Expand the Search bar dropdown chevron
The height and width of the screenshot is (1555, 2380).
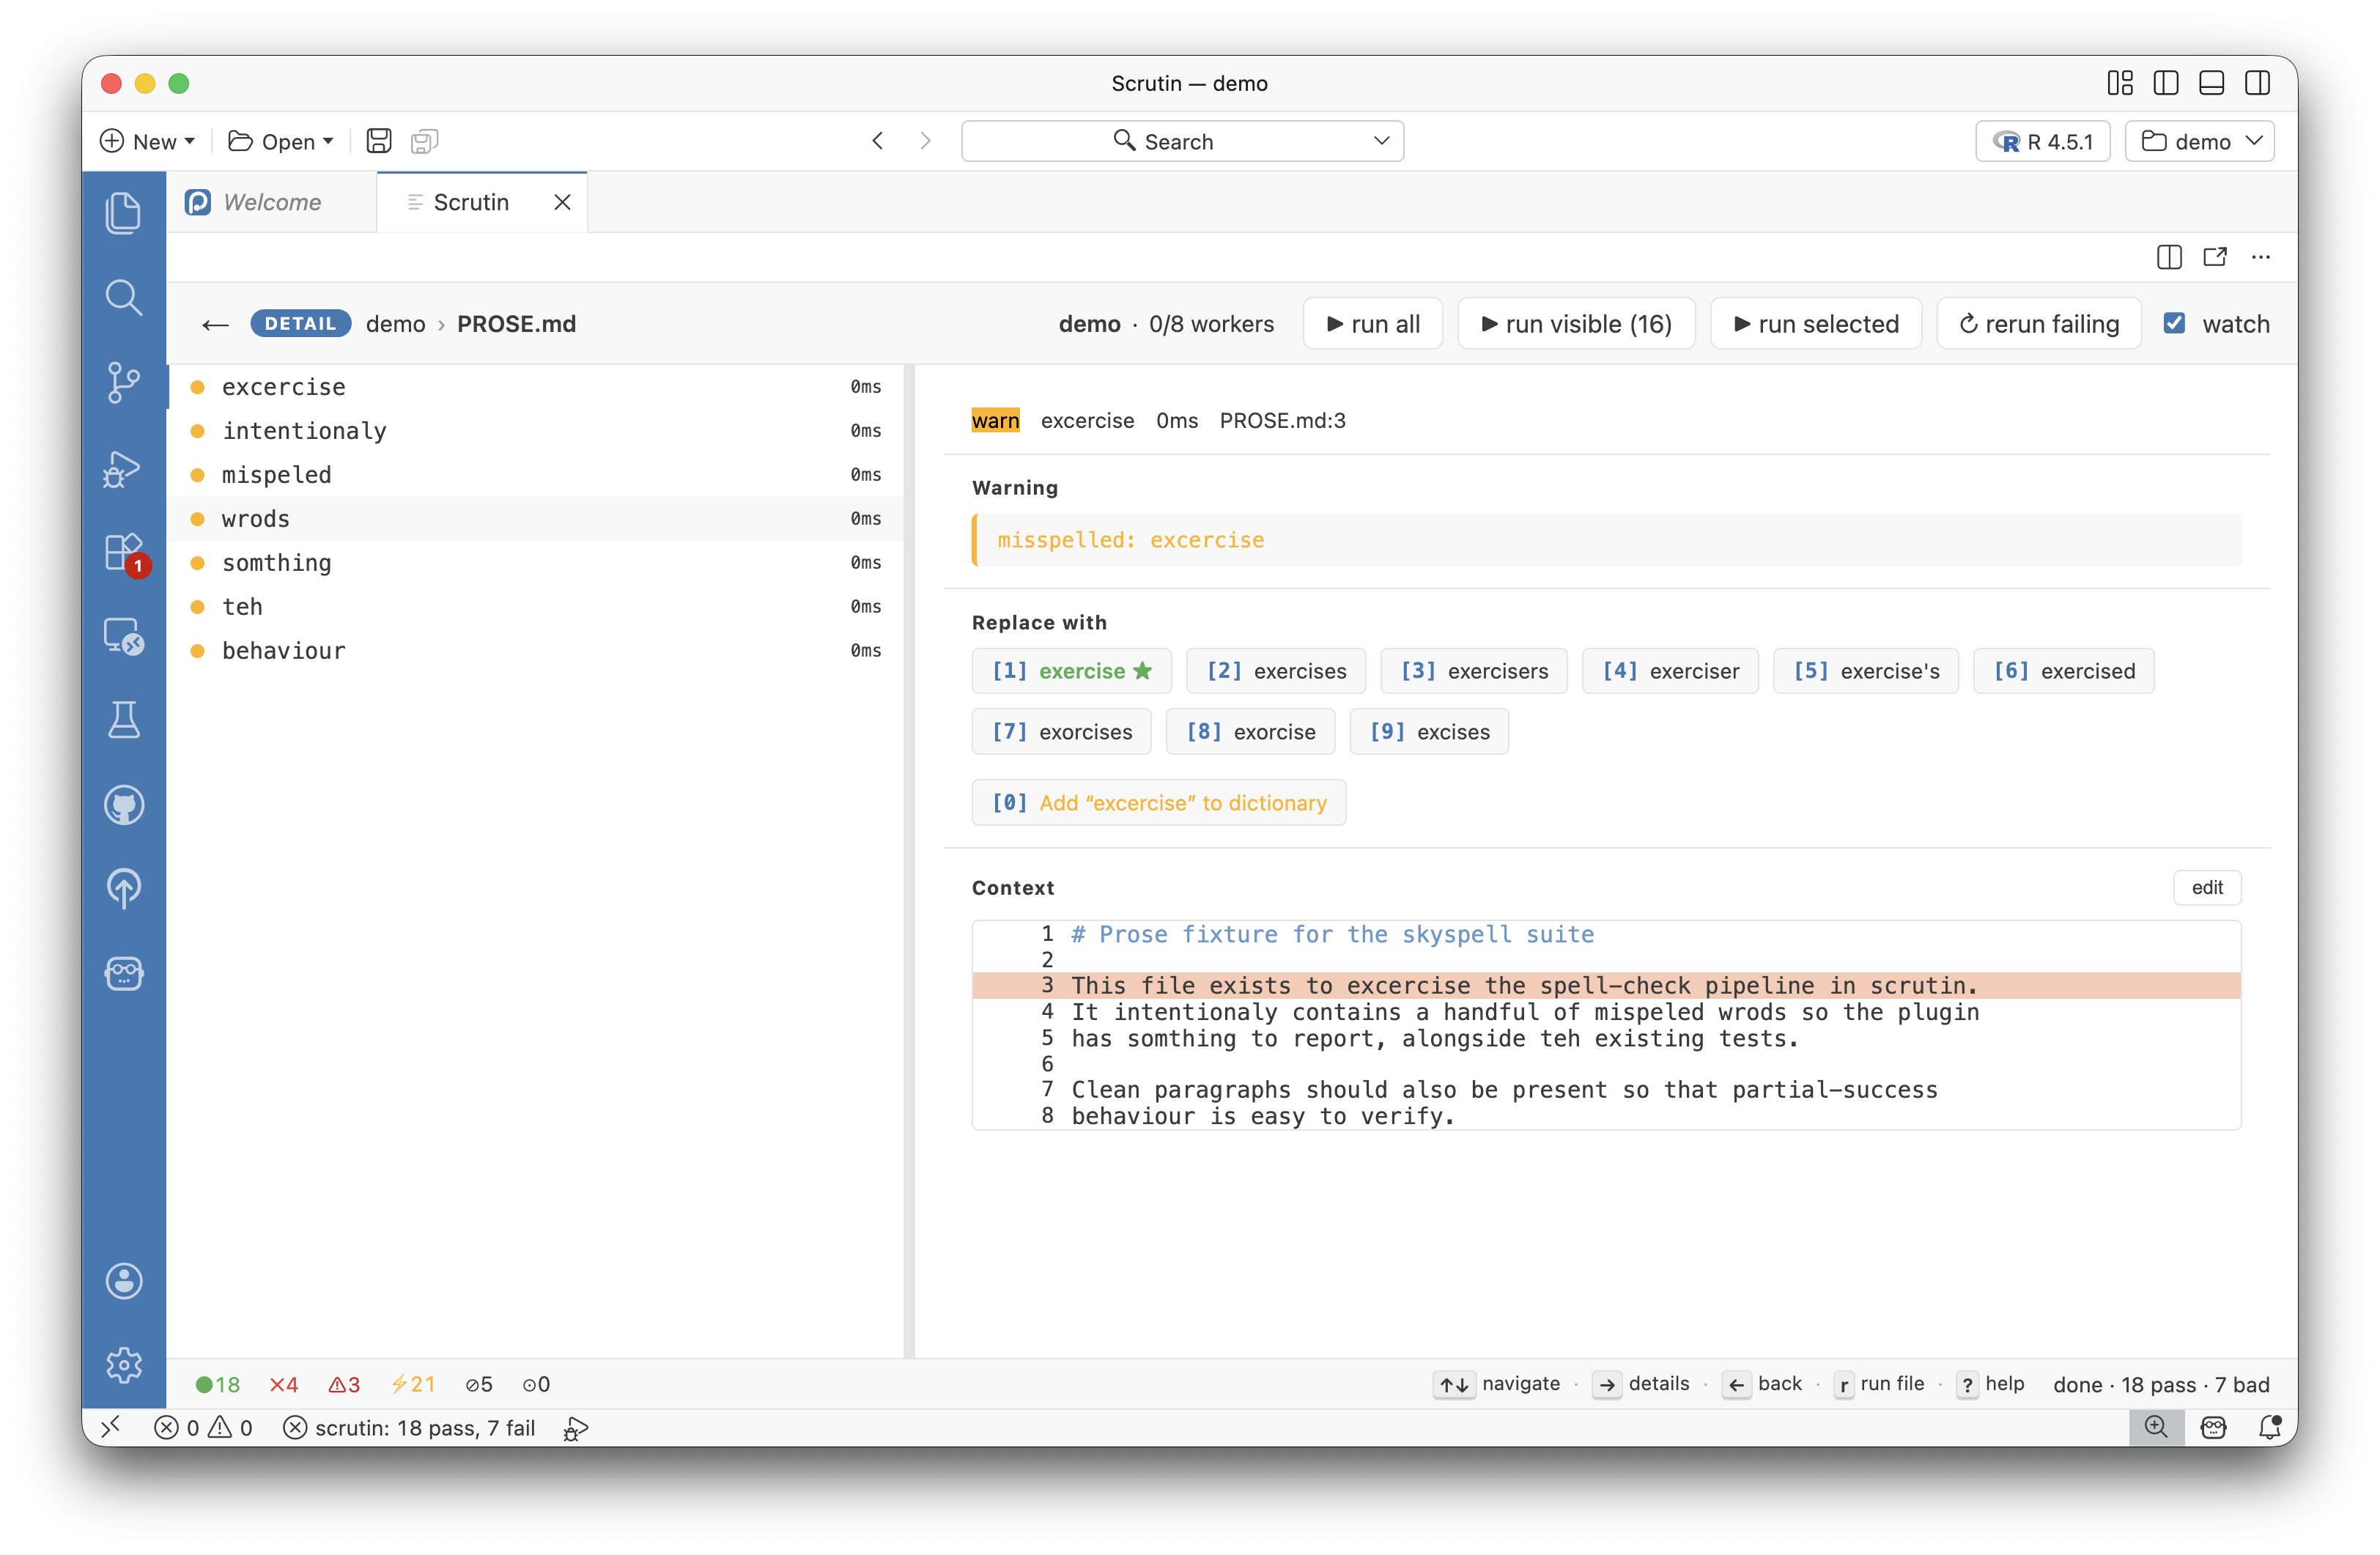click(1381, 141)
